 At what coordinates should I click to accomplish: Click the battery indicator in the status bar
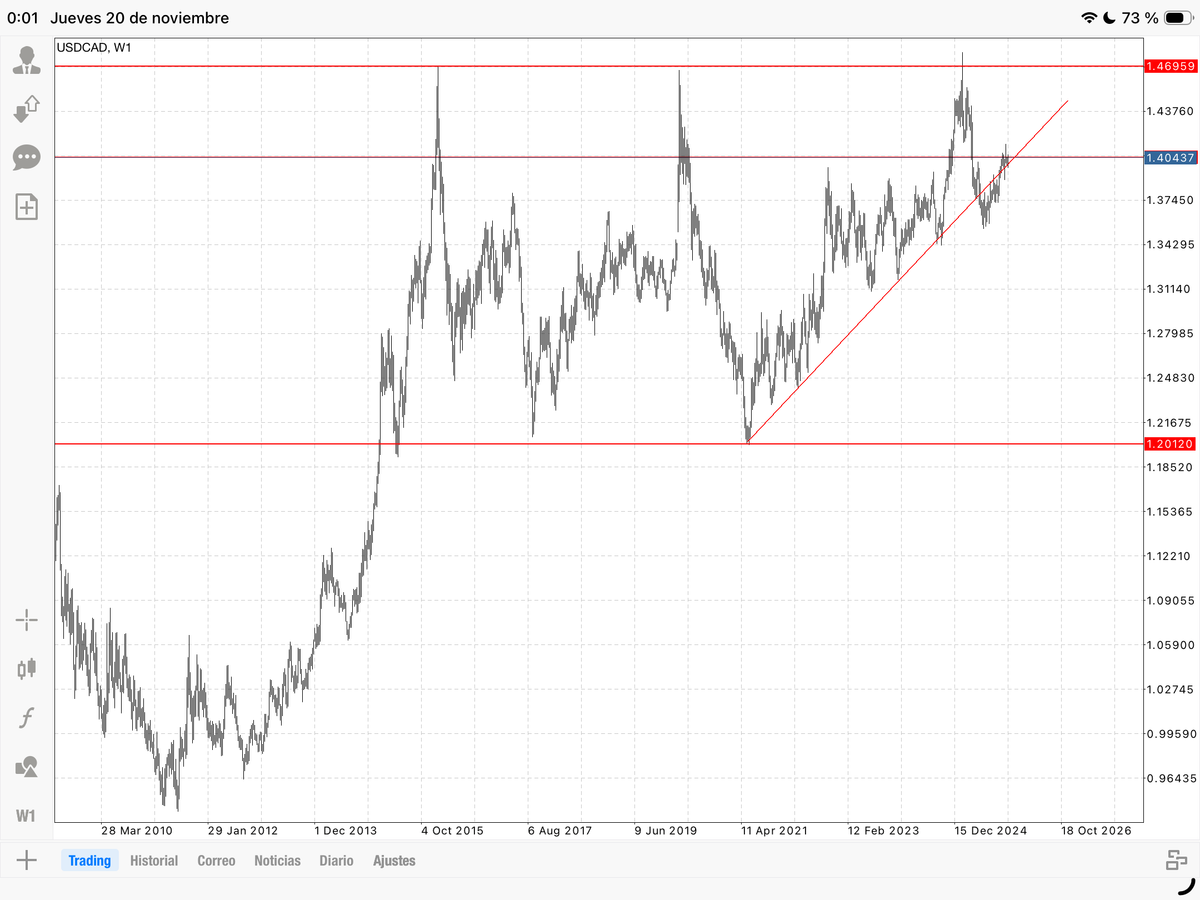[x=1180, y=17]
